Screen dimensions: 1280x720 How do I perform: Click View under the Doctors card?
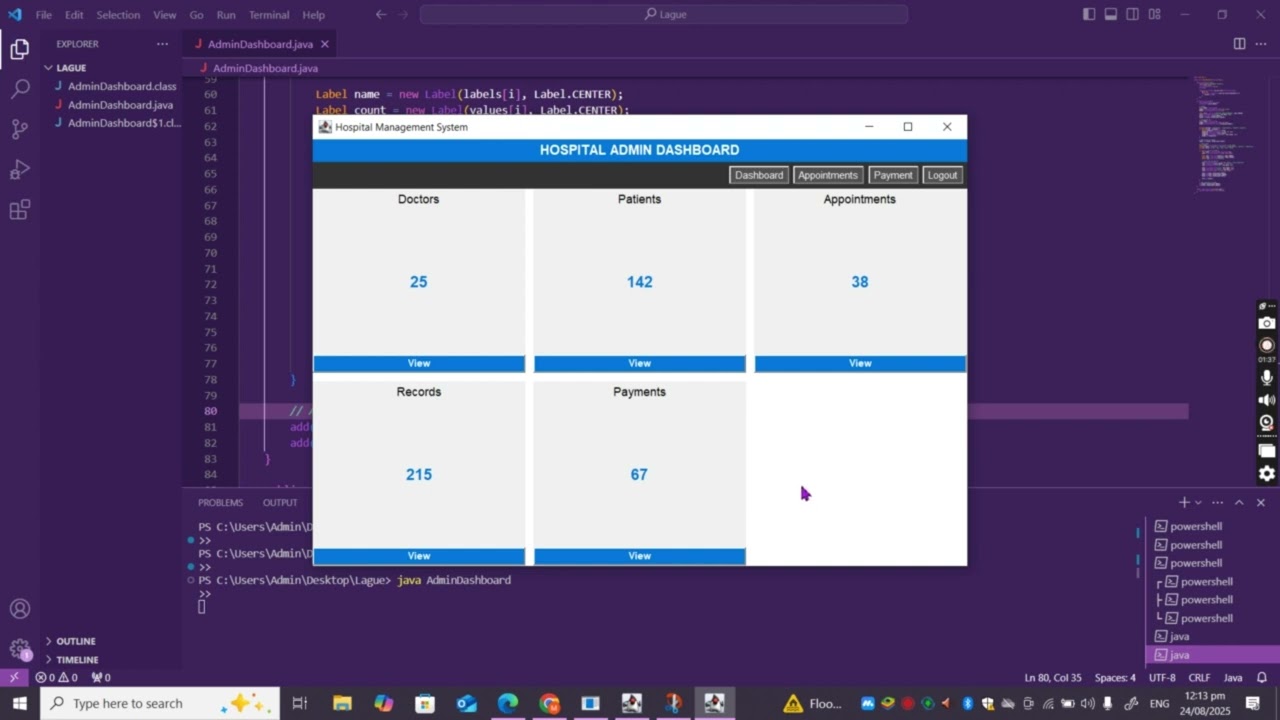coord(419,364)
